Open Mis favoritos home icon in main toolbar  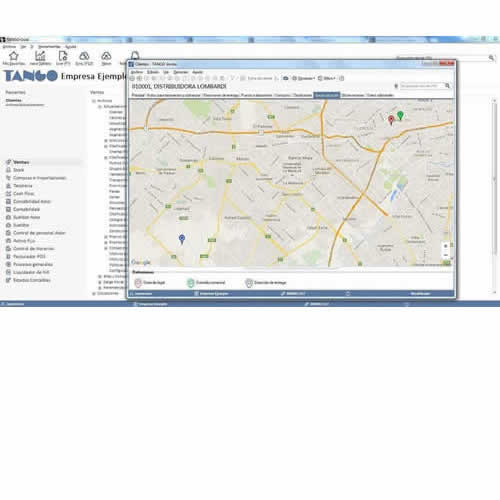pos(14,56)
